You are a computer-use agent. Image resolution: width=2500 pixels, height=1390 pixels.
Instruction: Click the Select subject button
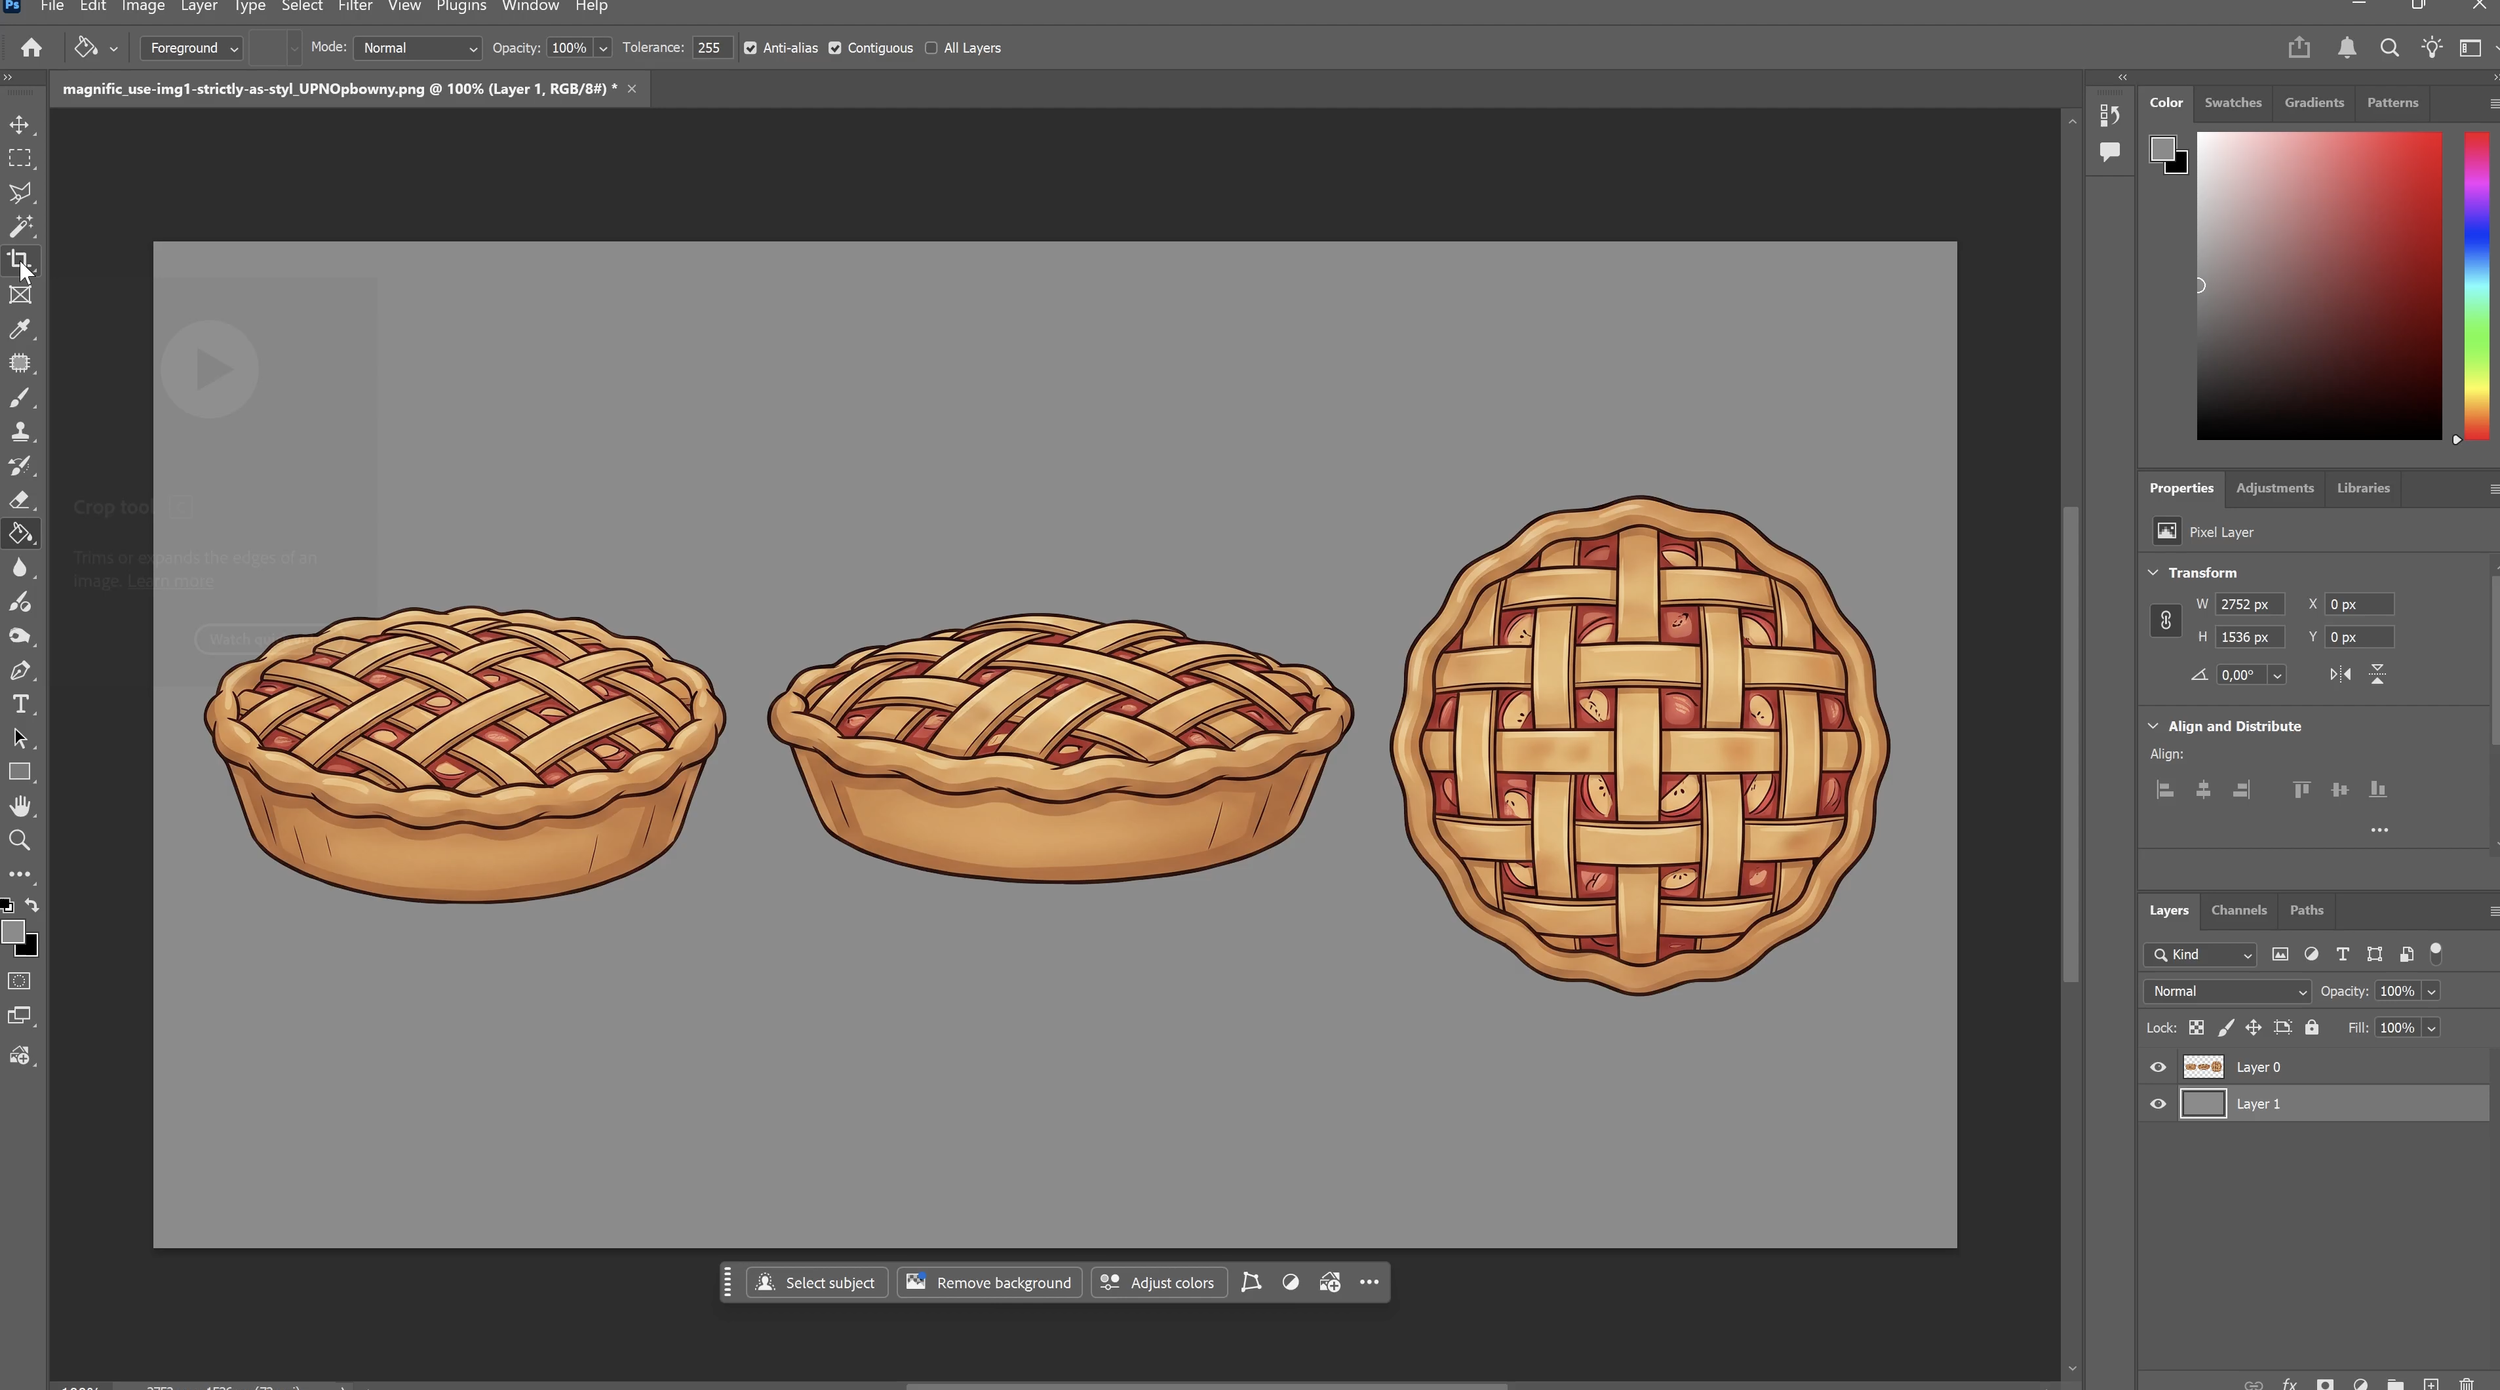point(817,1283)
